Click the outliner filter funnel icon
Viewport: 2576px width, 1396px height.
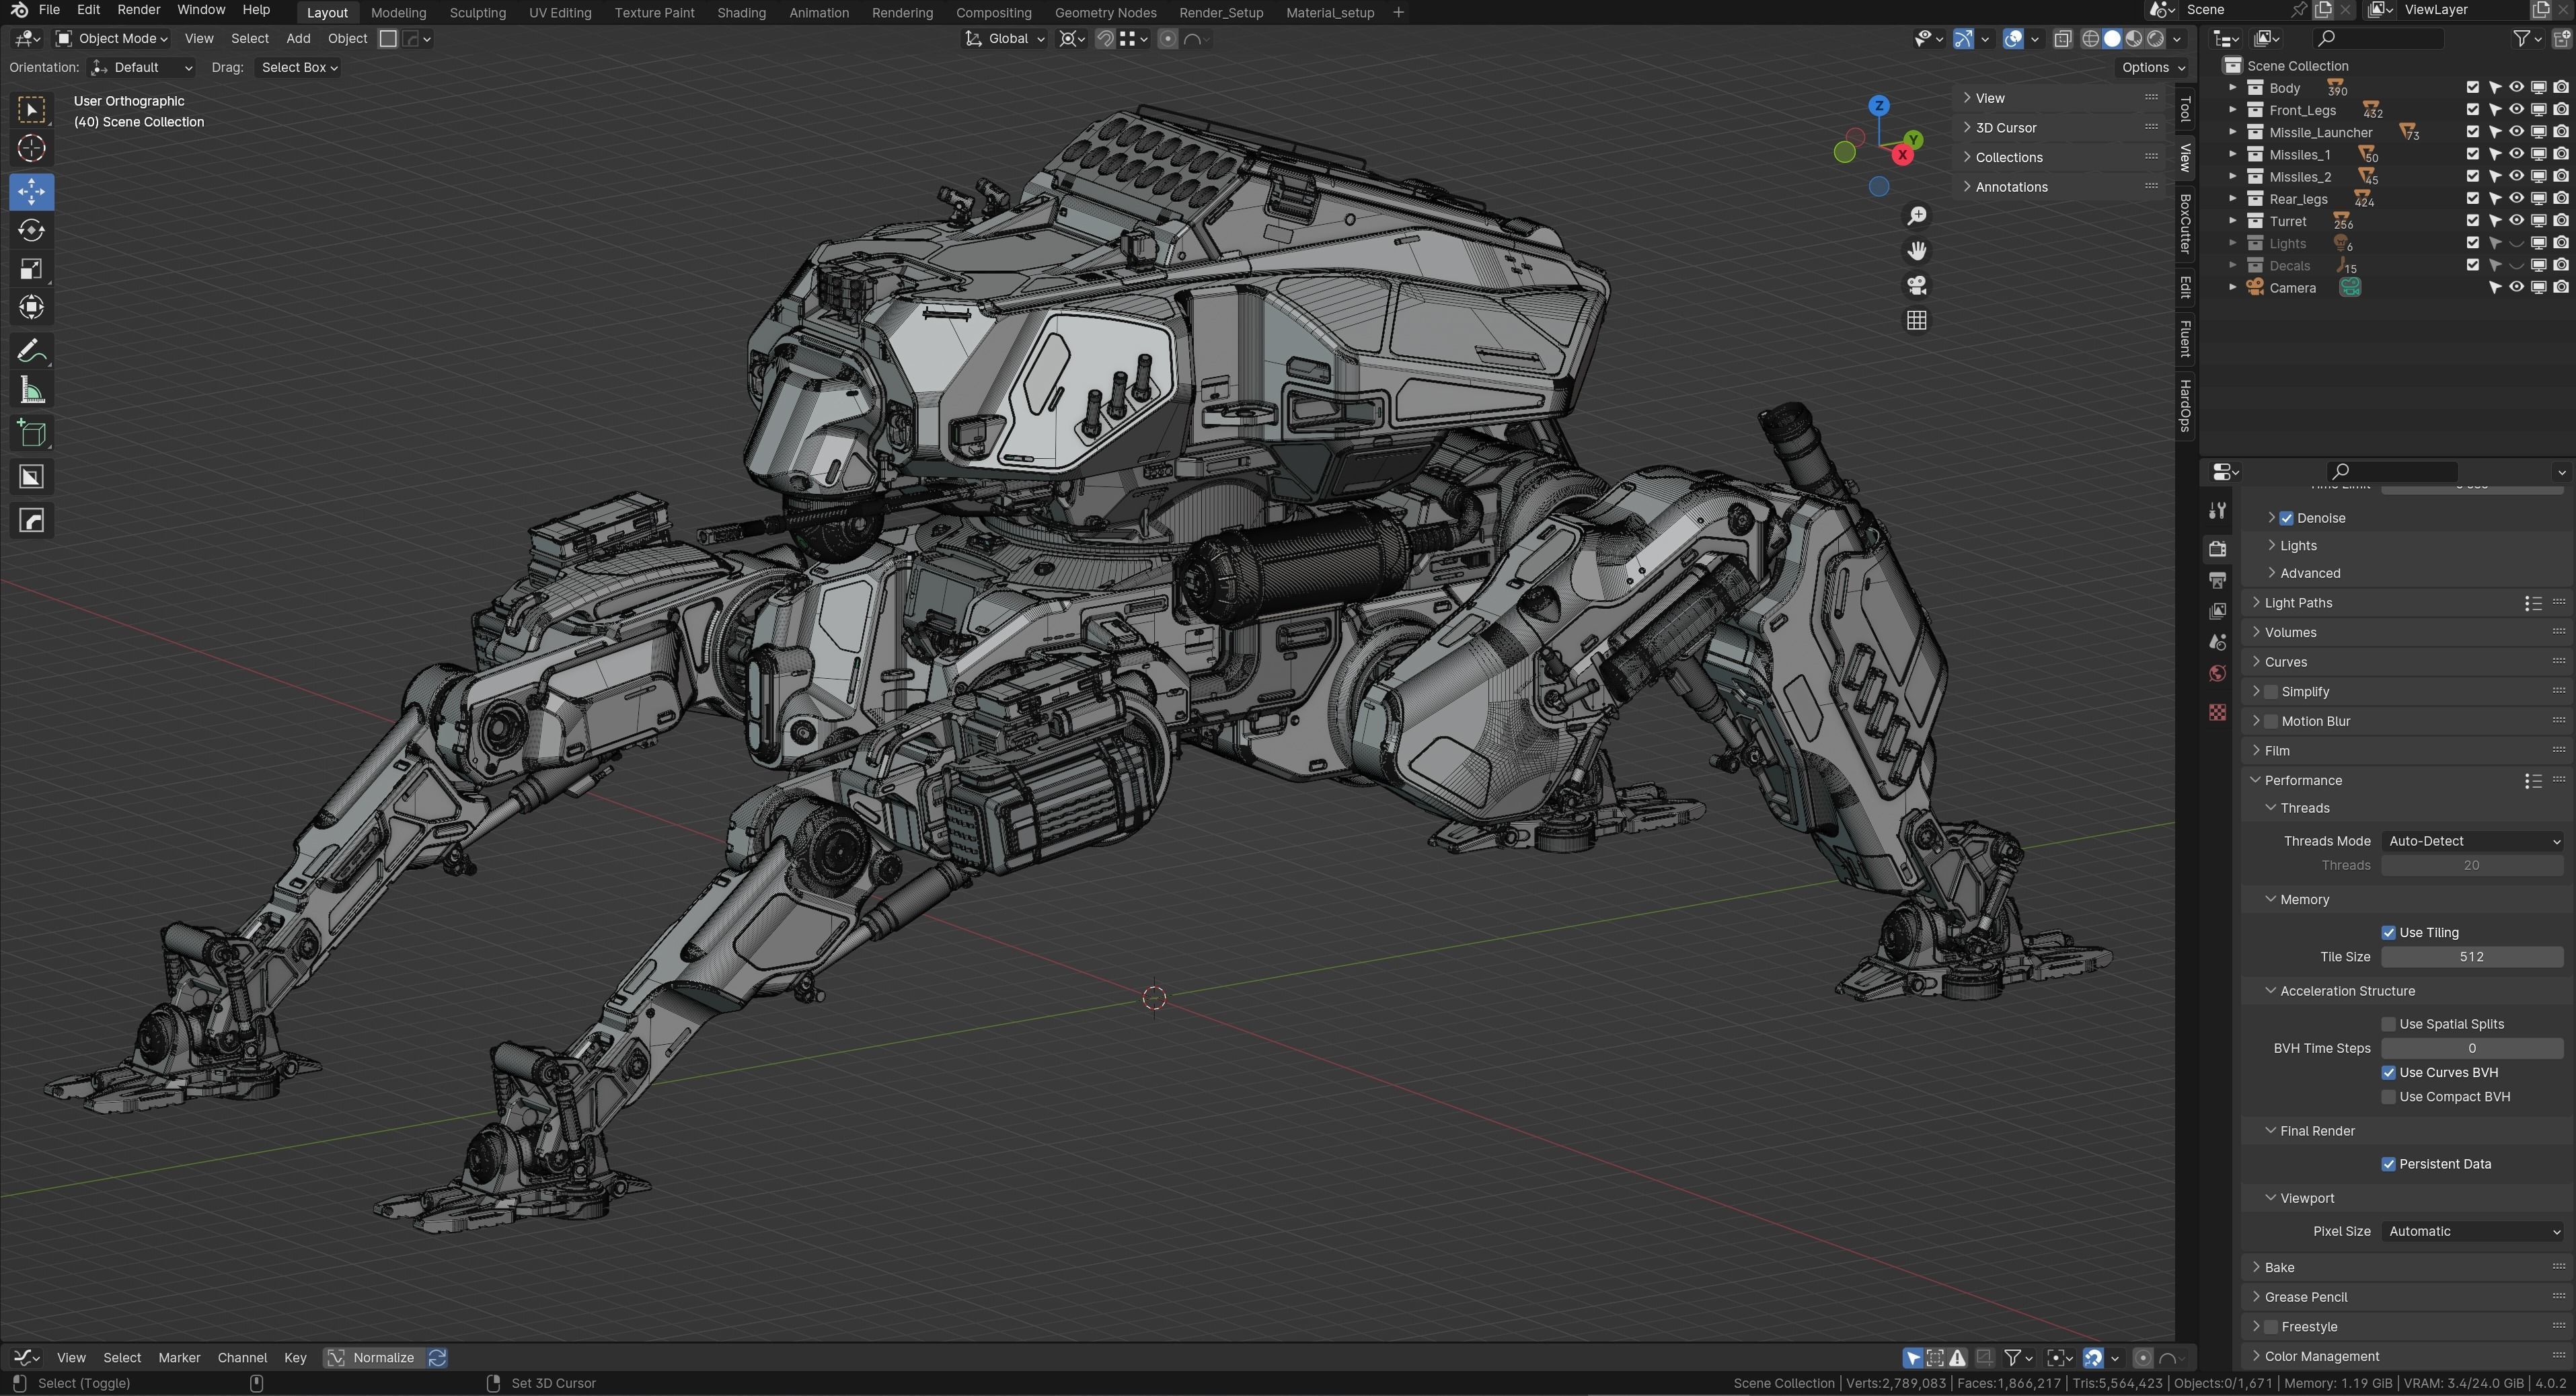(2521, 38)
